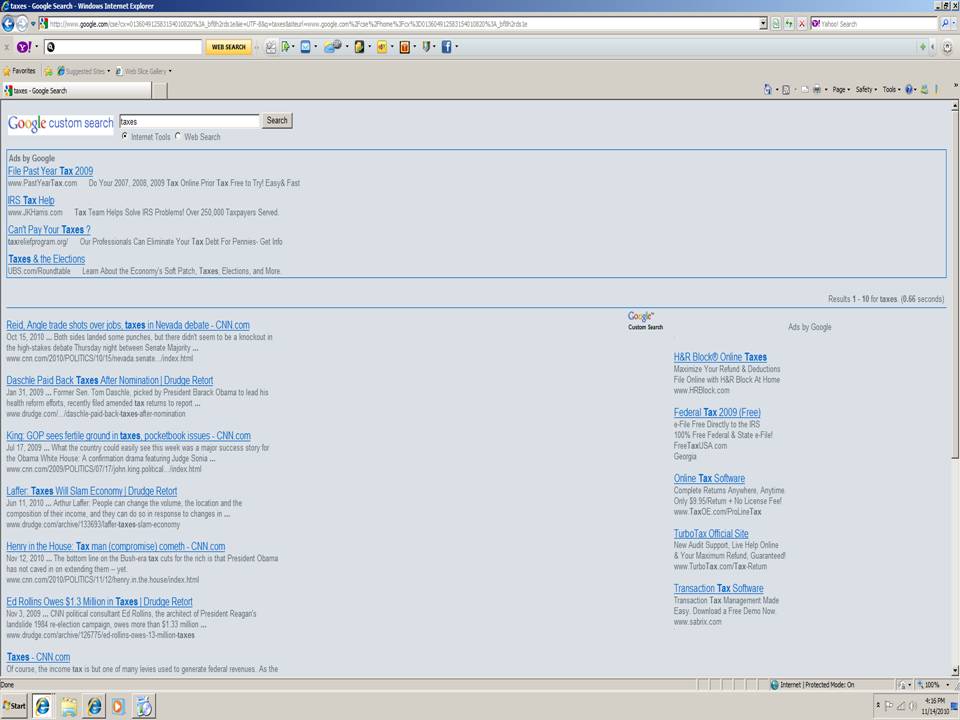The height and width of the screenshot is (720, 960).
Task: Select the Internet Tools radio button
Action: point(125,136)
